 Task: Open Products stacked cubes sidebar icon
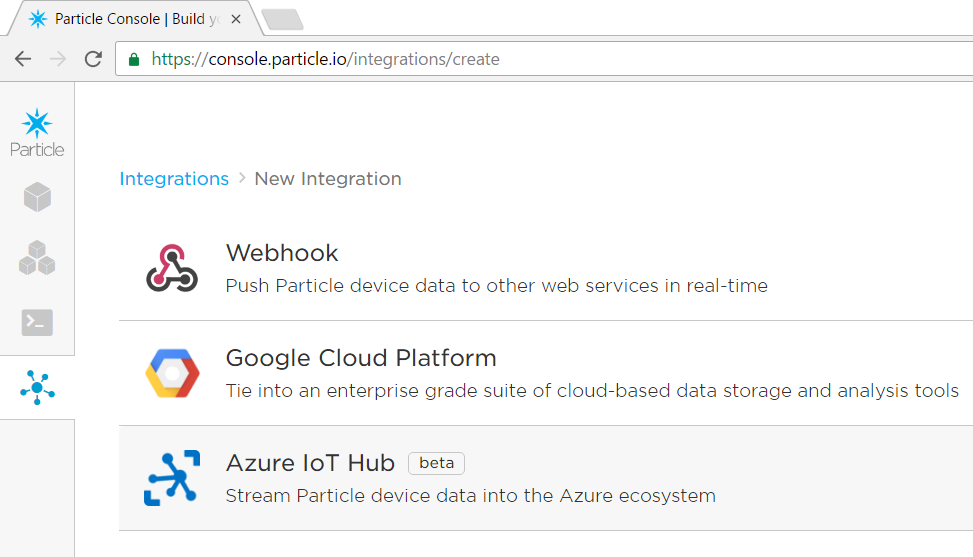tap(37, 258)
